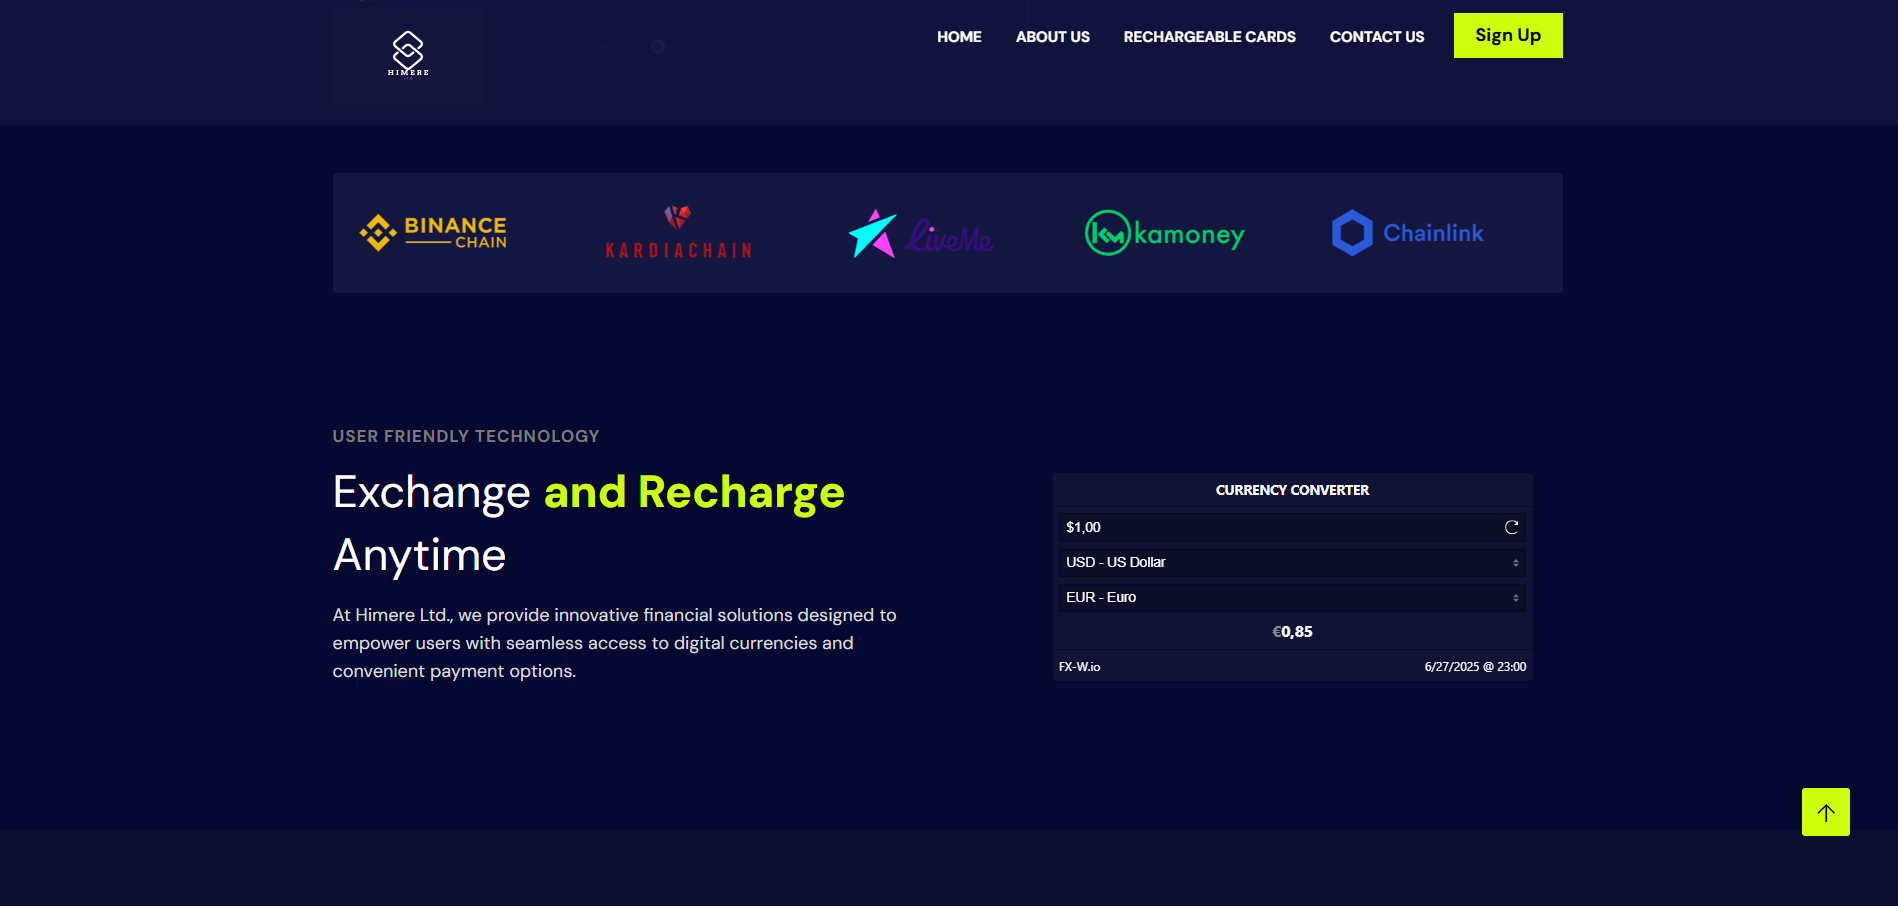Go to the ABOUT US page

click(x=1053, y=37)
